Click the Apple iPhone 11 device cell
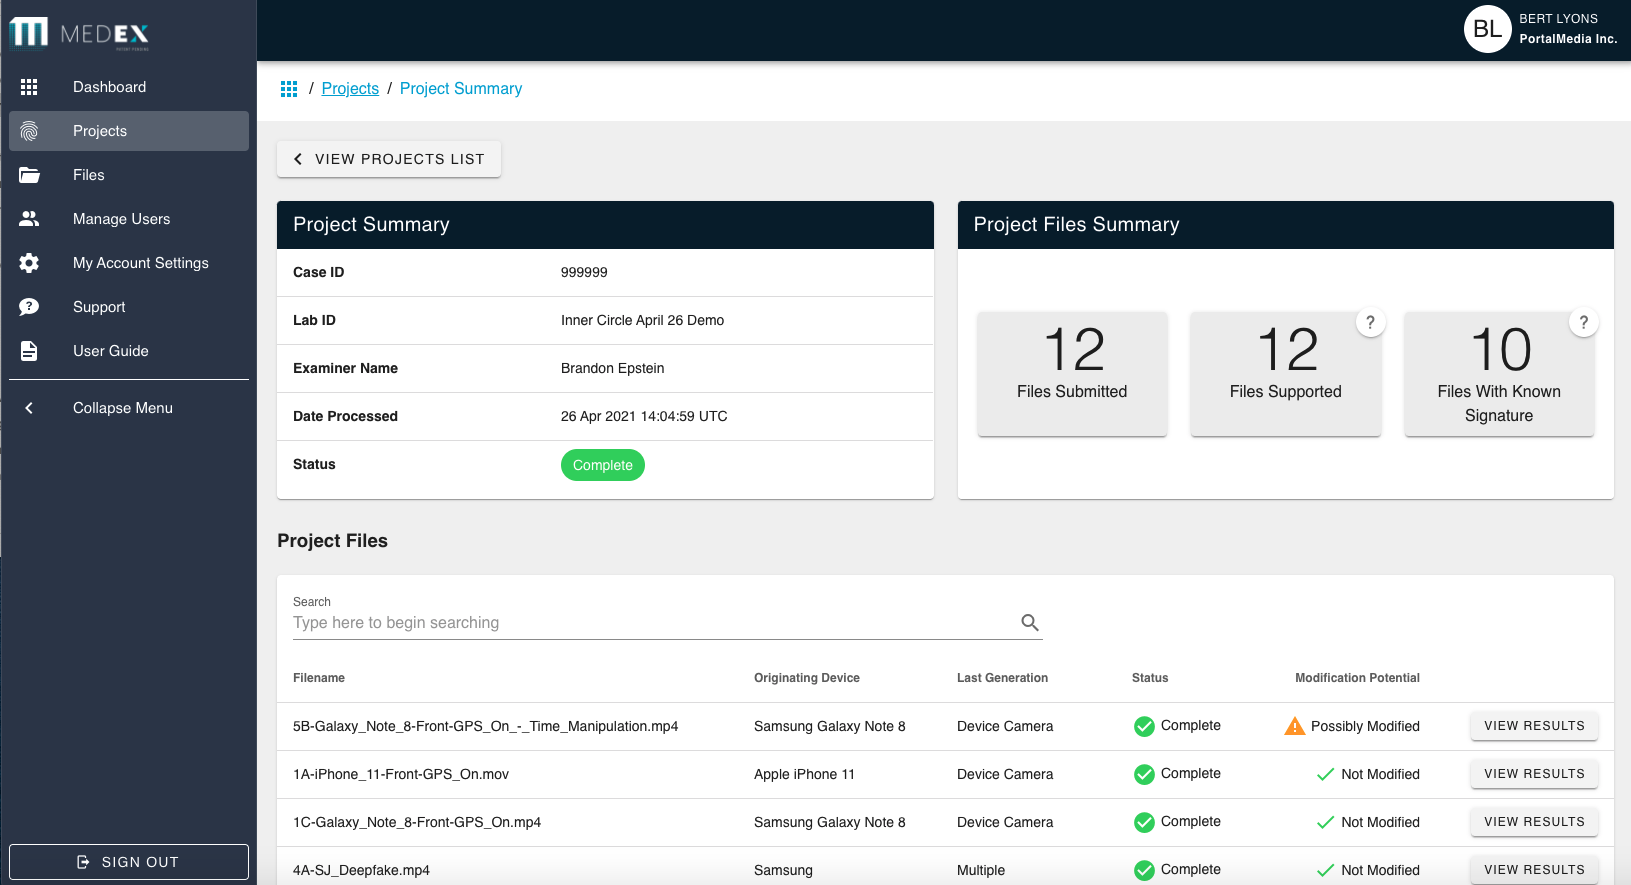The height and width of the screenshot is (885, 1631). click(804, 774)
